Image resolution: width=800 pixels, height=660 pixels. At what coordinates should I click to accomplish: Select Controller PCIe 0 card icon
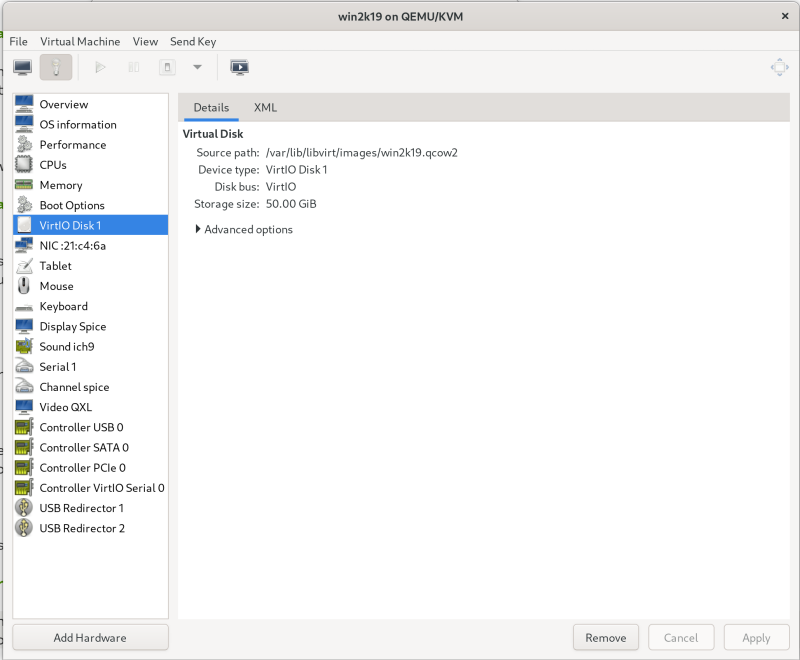(x=24, y=467)
